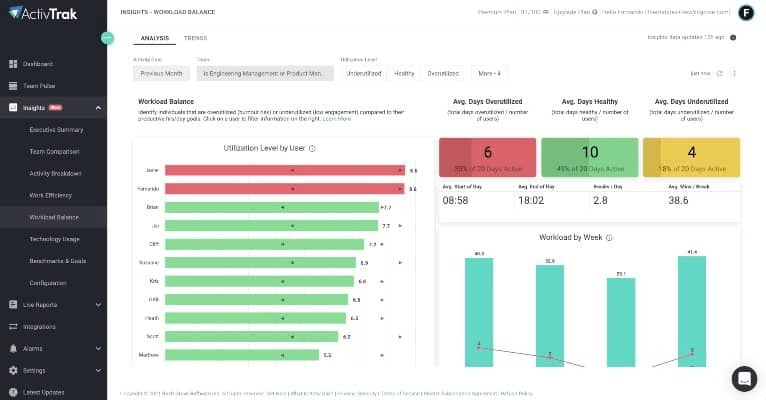Click the Latest Updates icon

(x=13, y=392)
